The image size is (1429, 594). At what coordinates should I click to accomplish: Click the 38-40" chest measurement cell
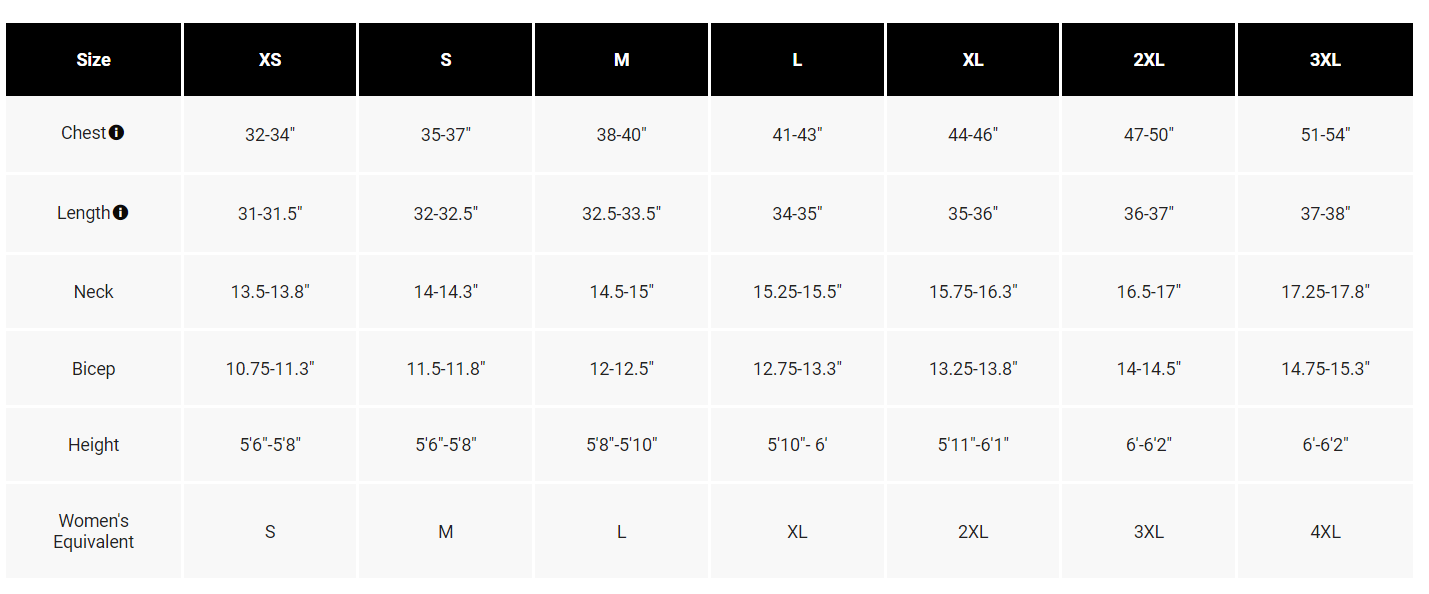[x=621, y=135]
